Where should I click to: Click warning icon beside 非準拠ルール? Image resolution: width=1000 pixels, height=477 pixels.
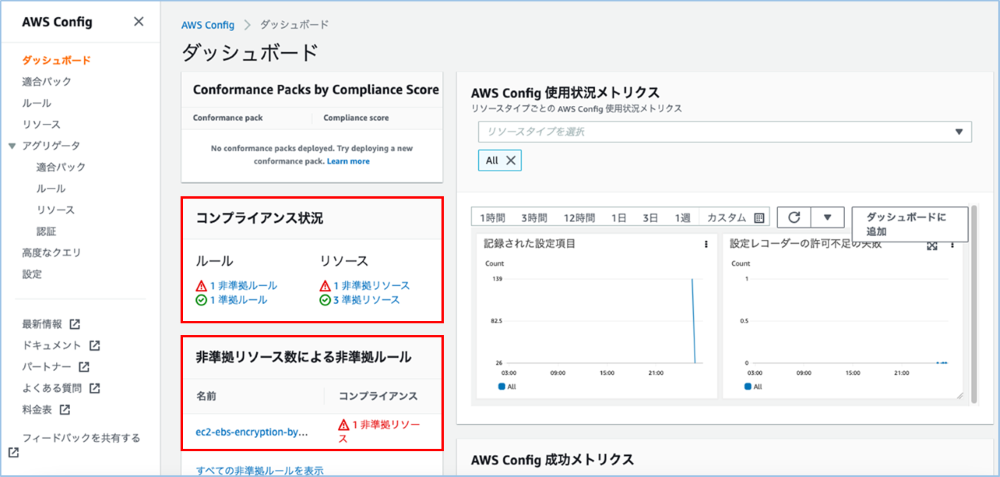coord(201,286)
